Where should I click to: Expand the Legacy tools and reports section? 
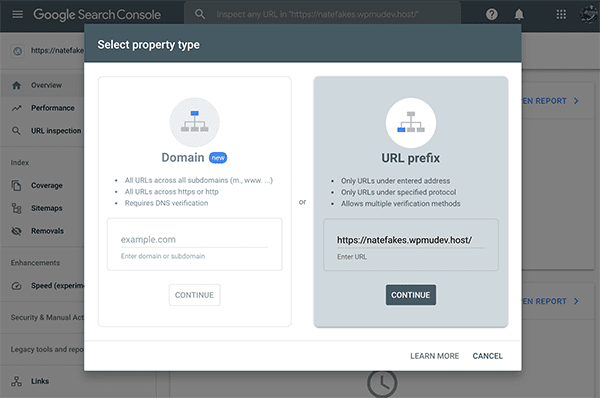pos(47,349)
